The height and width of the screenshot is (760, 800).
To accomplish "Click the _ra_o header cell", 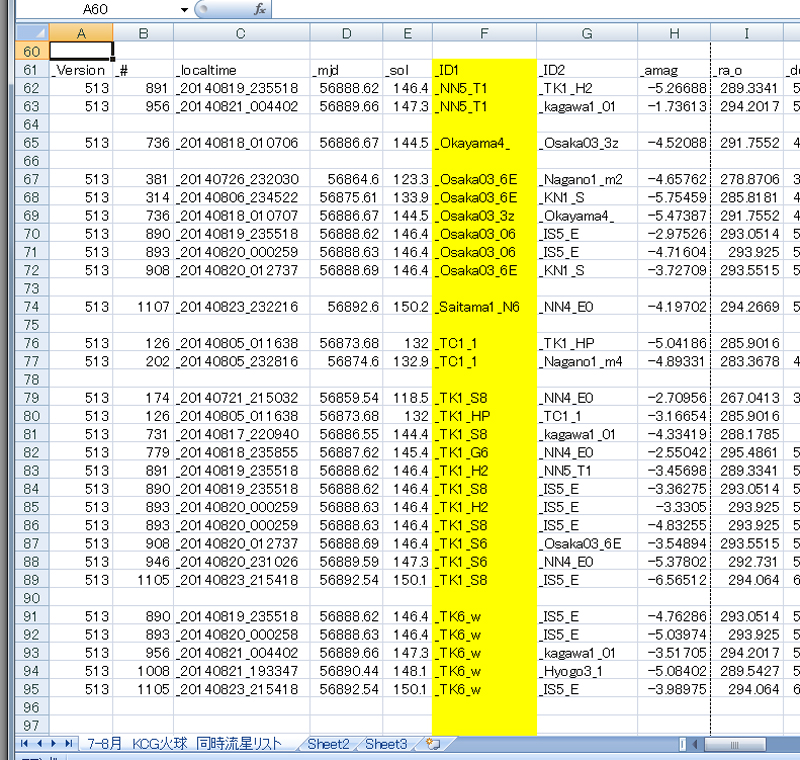I will pyautogui.click(x=746, y=70).
